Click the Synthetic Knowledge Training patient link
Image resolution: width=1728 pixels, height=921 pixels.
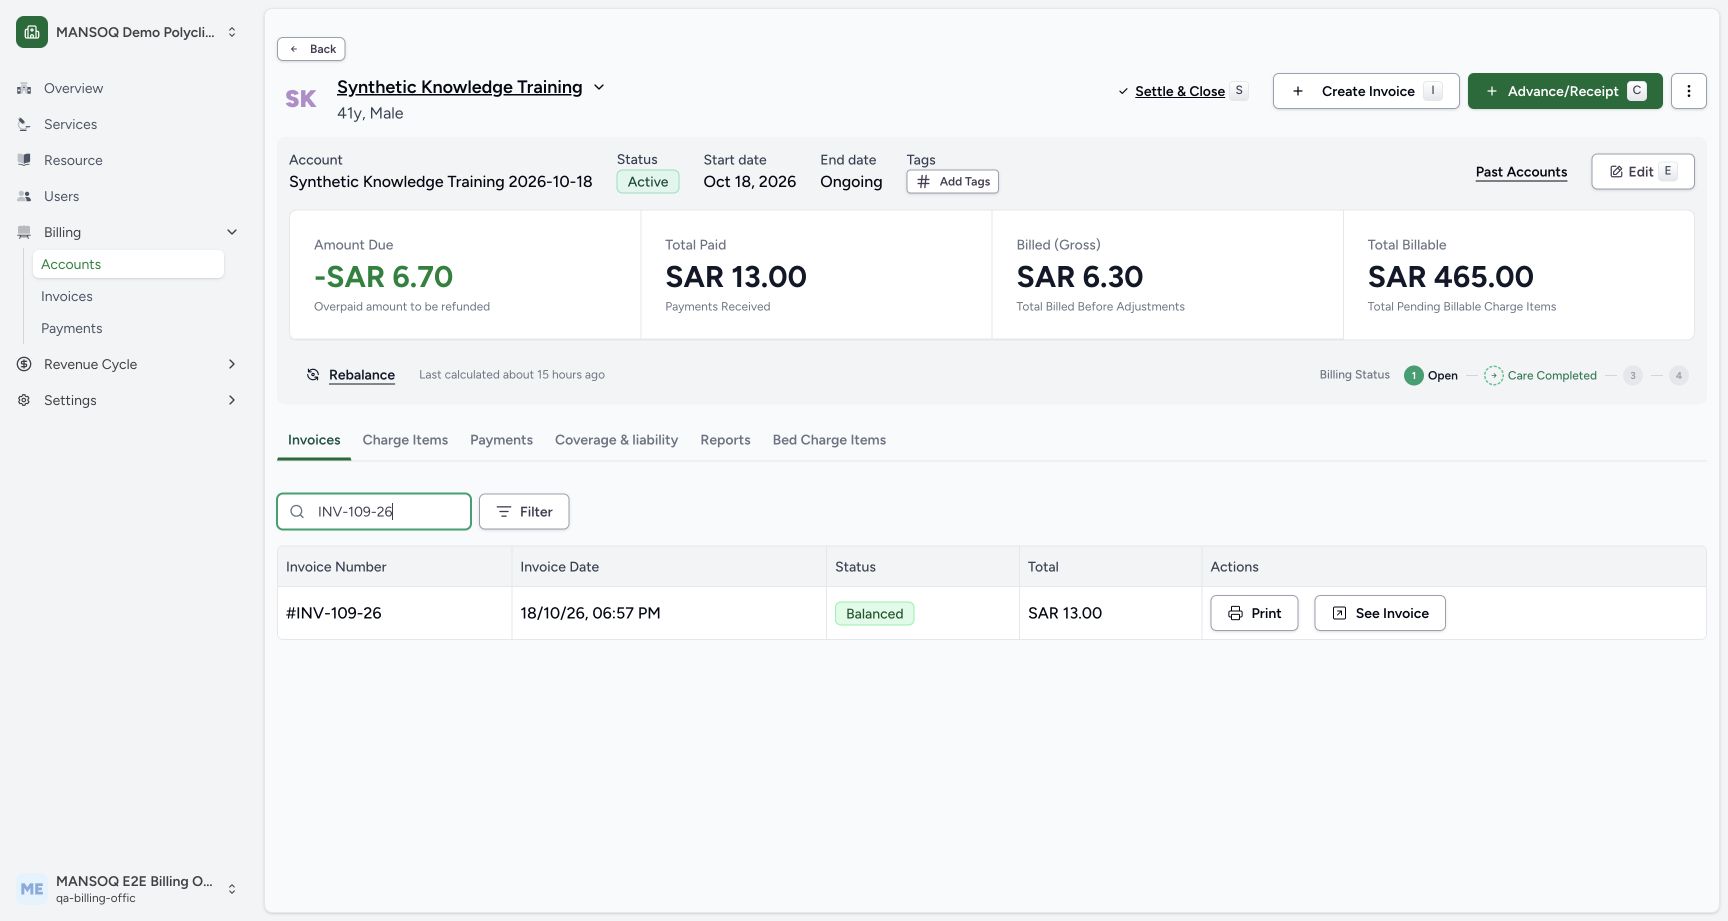coord(459,87)
